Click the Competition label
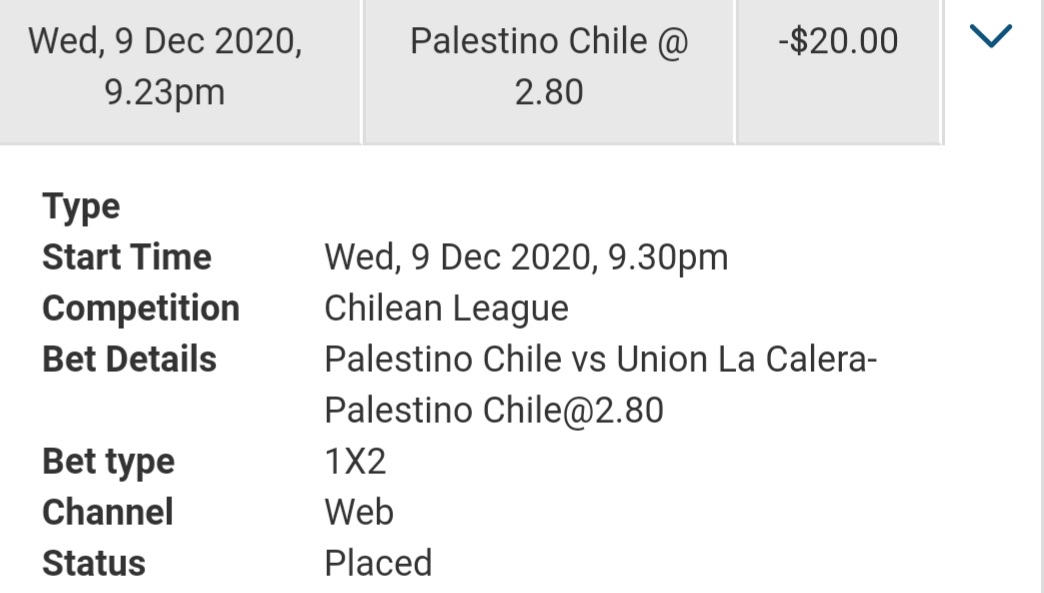The height and width of the screenshot is (593, 1044). point(141,309)
